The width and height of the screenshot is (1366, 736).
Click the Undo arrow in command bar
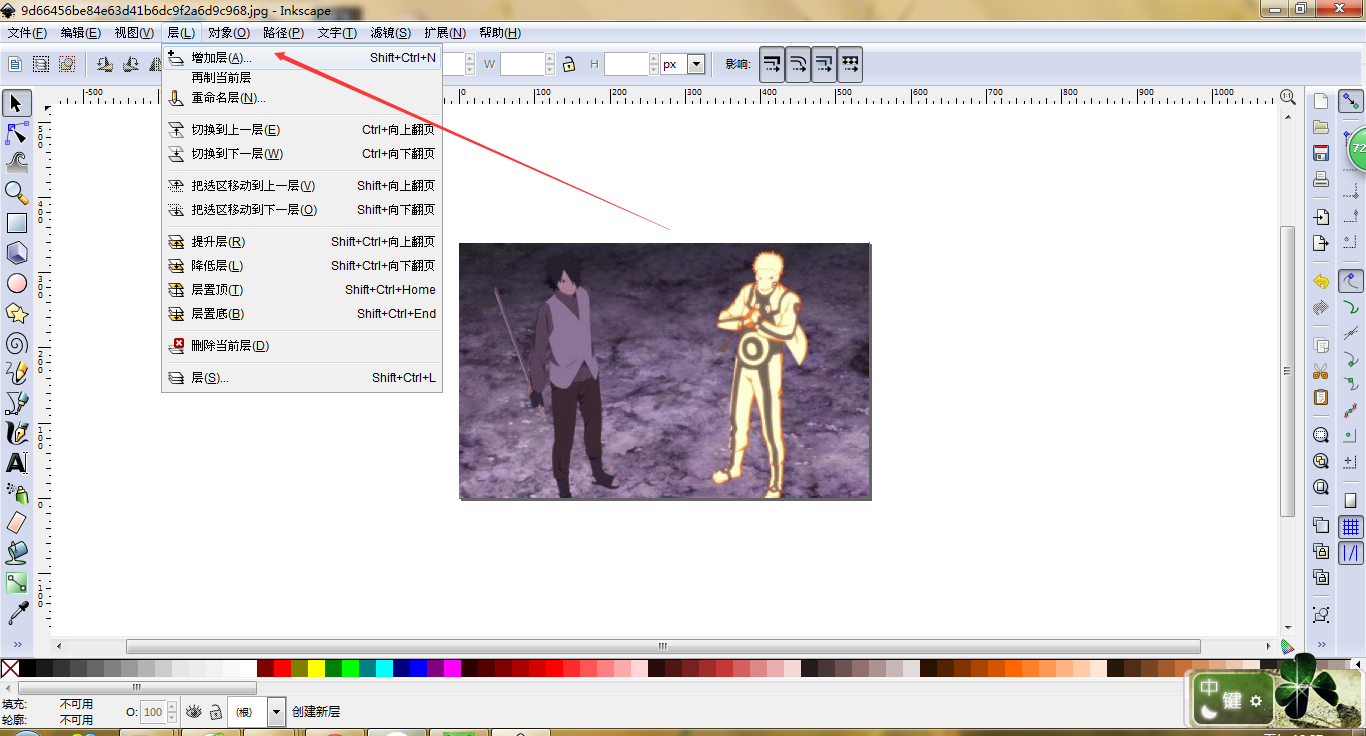pos(1321,282)
